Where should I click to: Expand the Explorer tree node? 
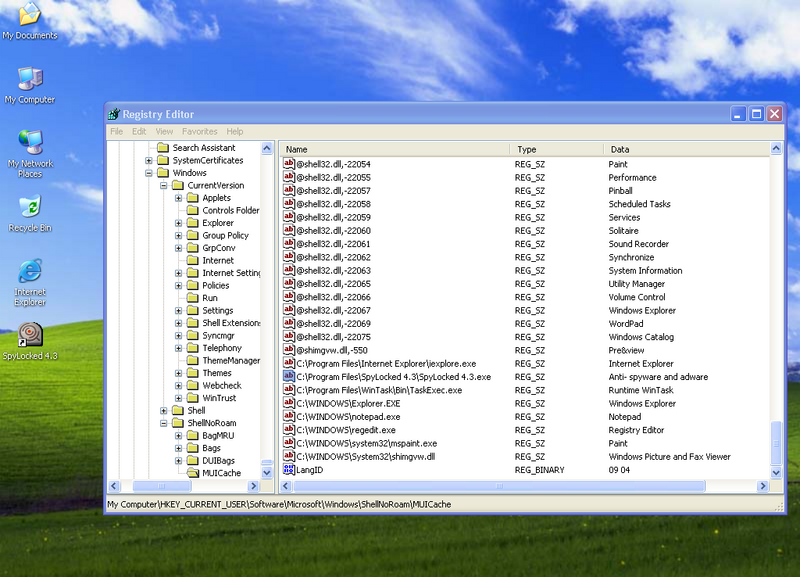tap(178, 223)
